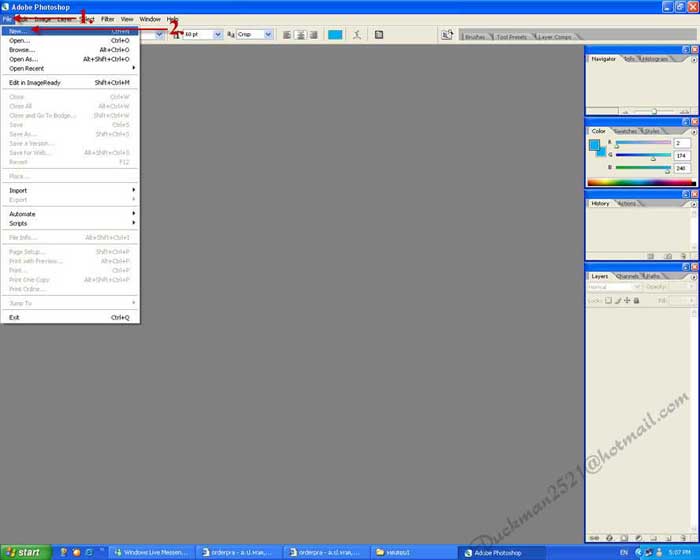
Task: Click the History create new snapshot camera icon
Action: click(x=668, y=256)
